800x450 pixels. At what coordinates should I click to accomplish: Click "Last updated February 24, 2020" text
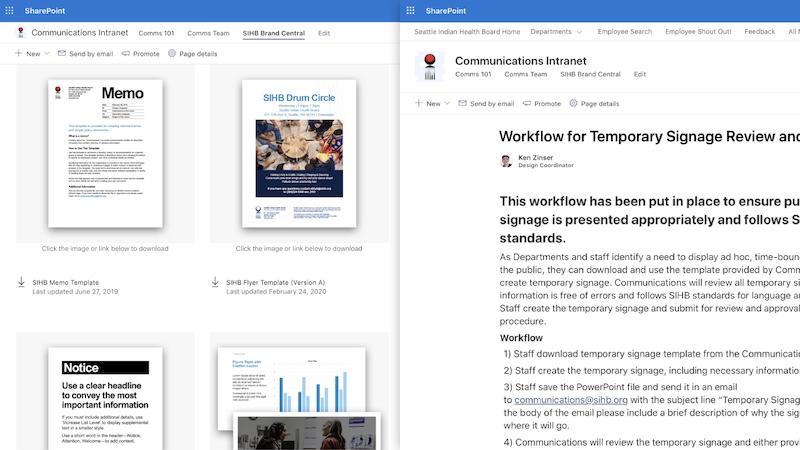[x=276, y=291]
